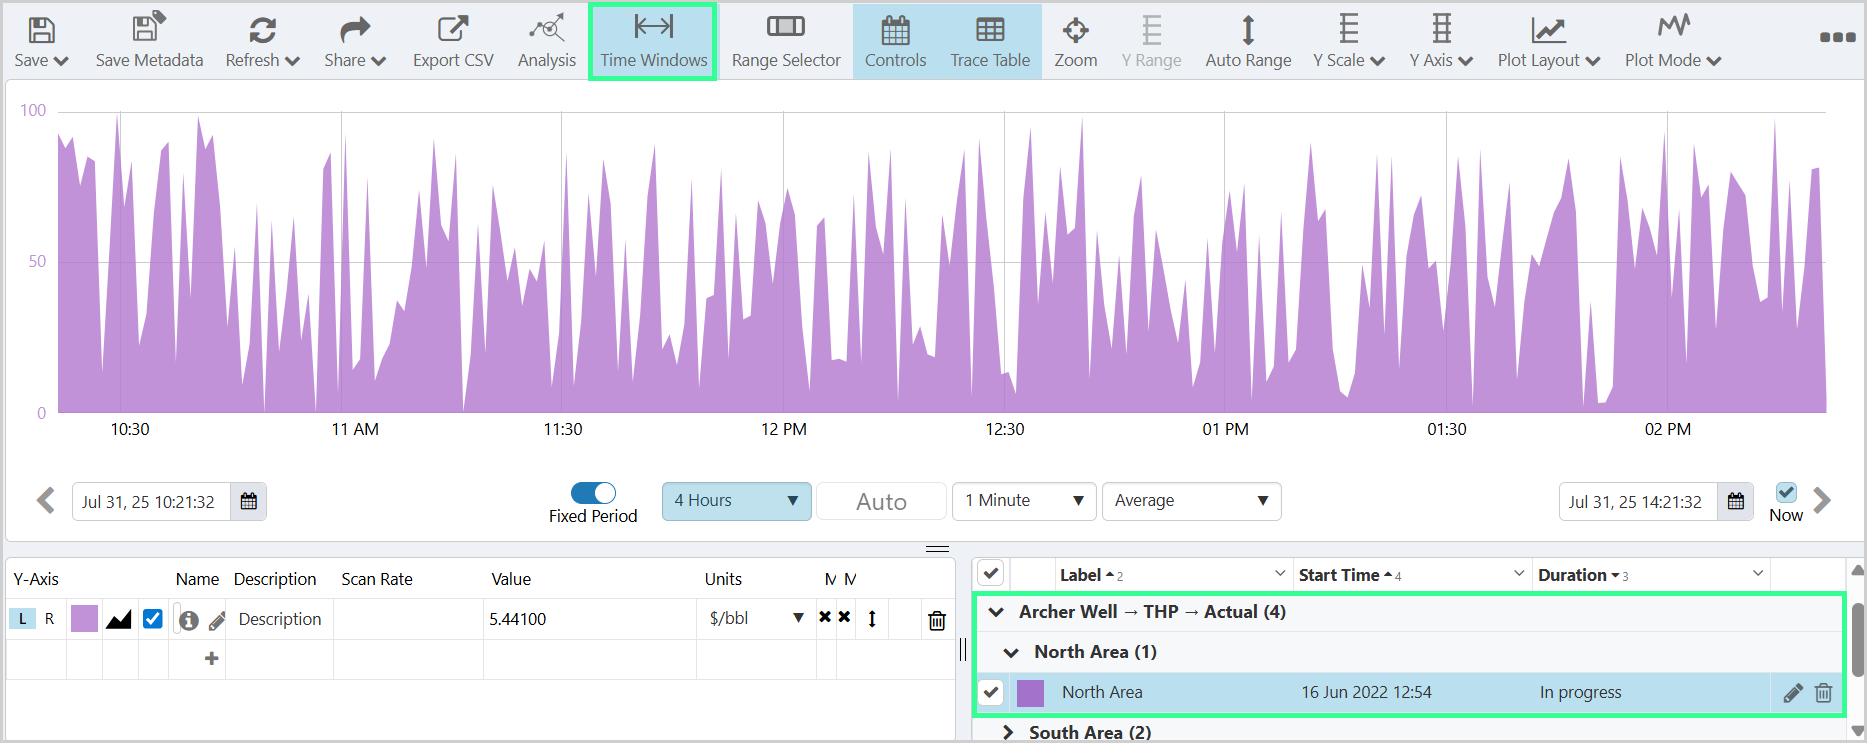Delete the North Area time window
Screen dimensions: 1867x743
coord(1823,693)
